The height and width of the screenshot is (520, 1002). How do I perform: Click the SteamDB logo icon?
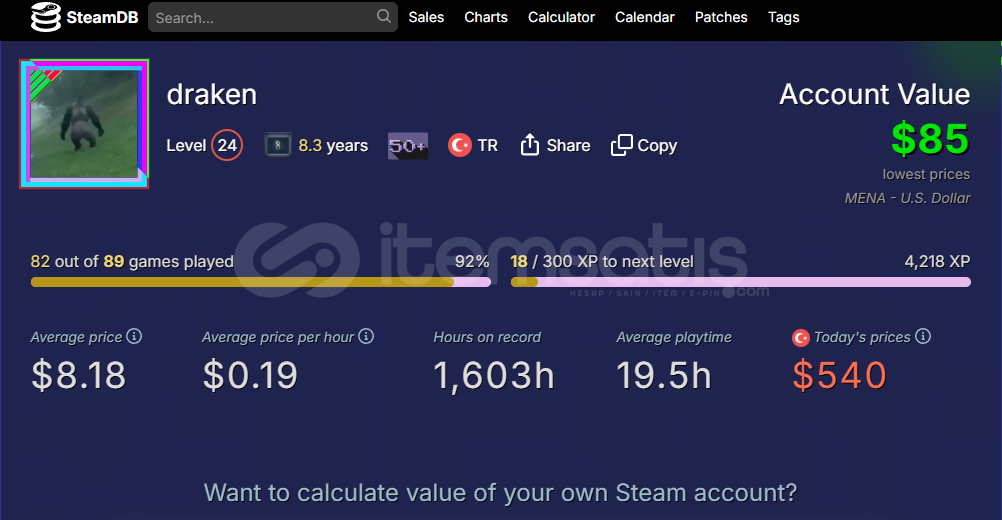pyautogui.click(x=45, y=18)
